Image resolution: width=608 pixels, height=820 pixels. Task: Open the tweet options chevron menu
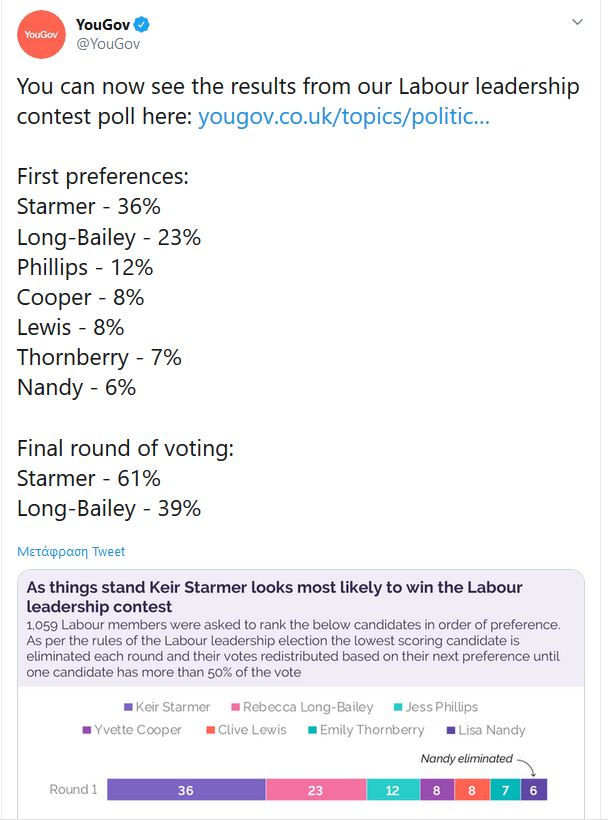pyautogui.click(x=577, y=22)
